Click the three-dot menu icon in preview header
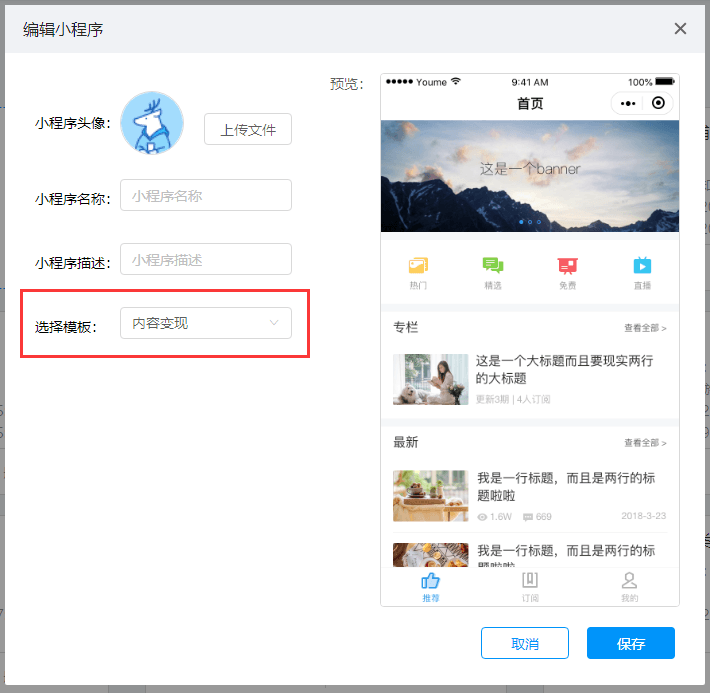This screenshot has width=710, height=693. [628, 103]
